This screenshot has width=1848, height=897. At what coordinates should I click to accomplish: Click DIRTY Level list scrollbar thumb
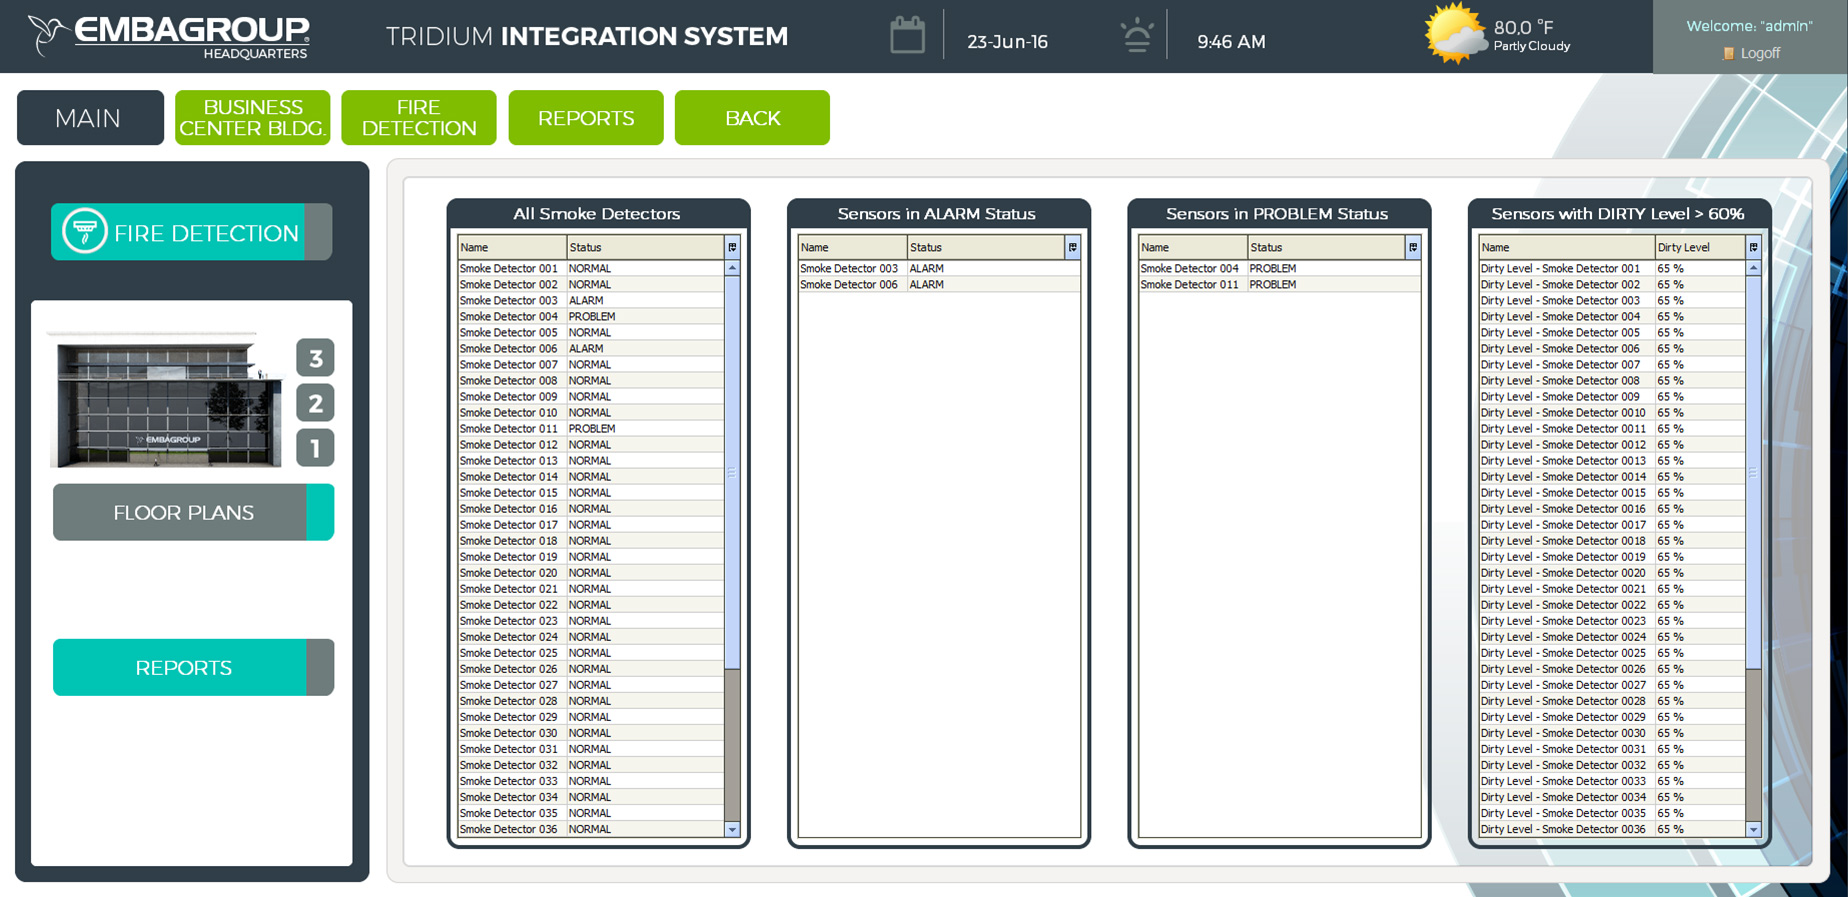click(1753, 472)
